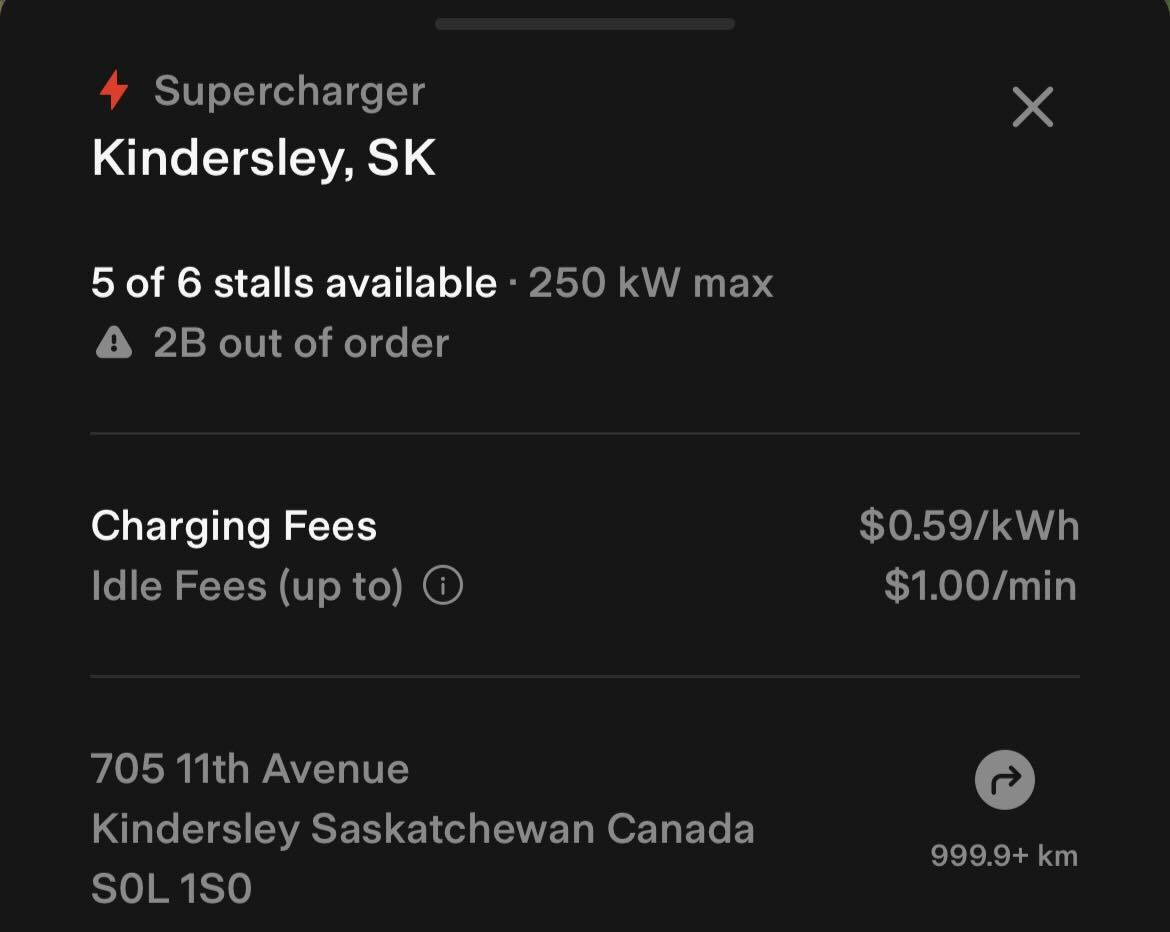
Task: Tap the red Supercharger lightning bolt icon
Action: click(114, 91)
